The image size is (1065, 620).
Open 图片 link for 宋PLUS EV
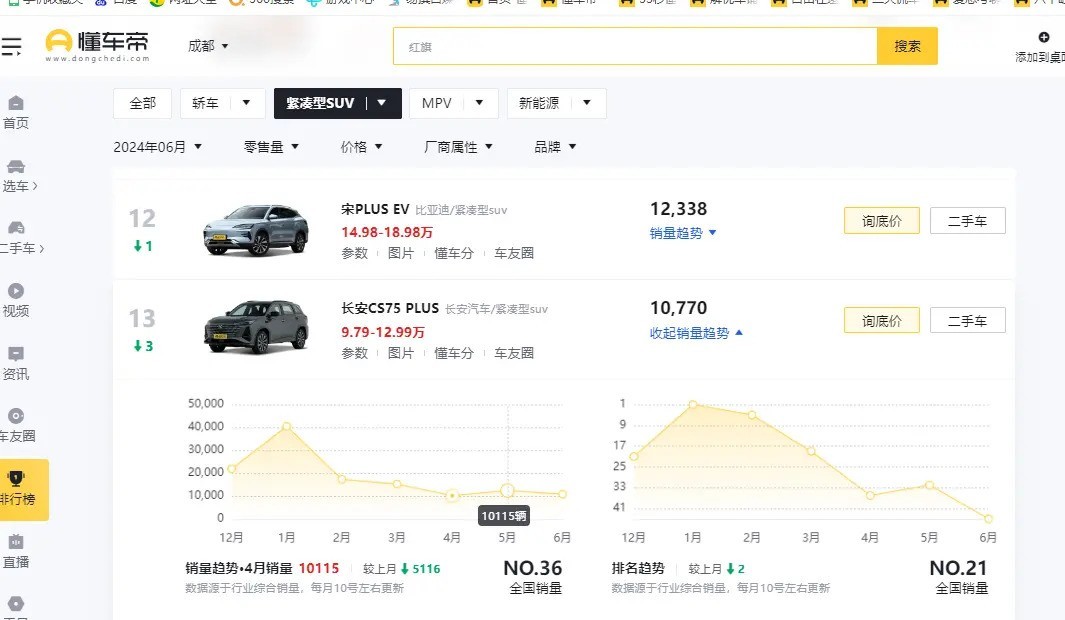tap(401, 253)
